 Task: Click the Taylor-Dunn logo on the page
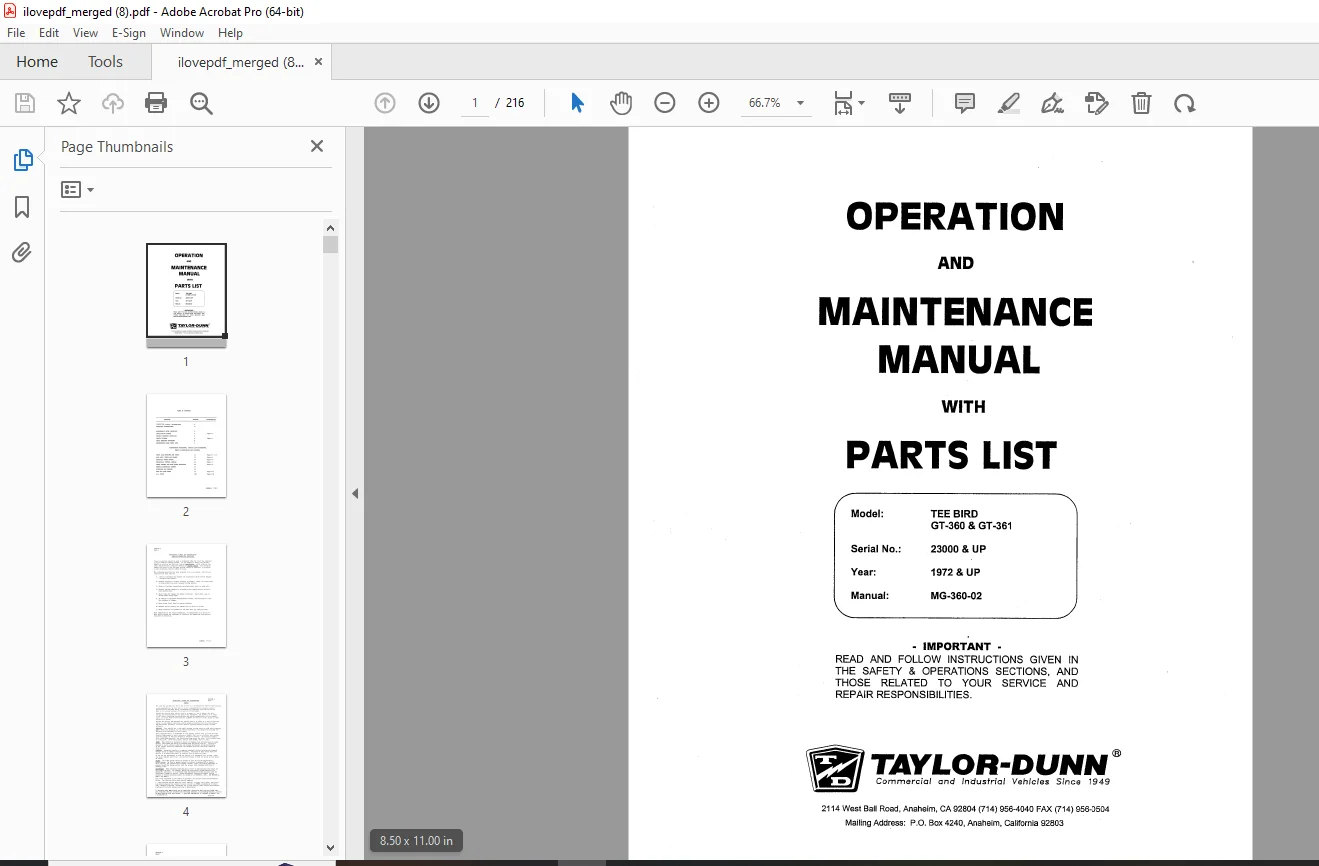point(963,768)
